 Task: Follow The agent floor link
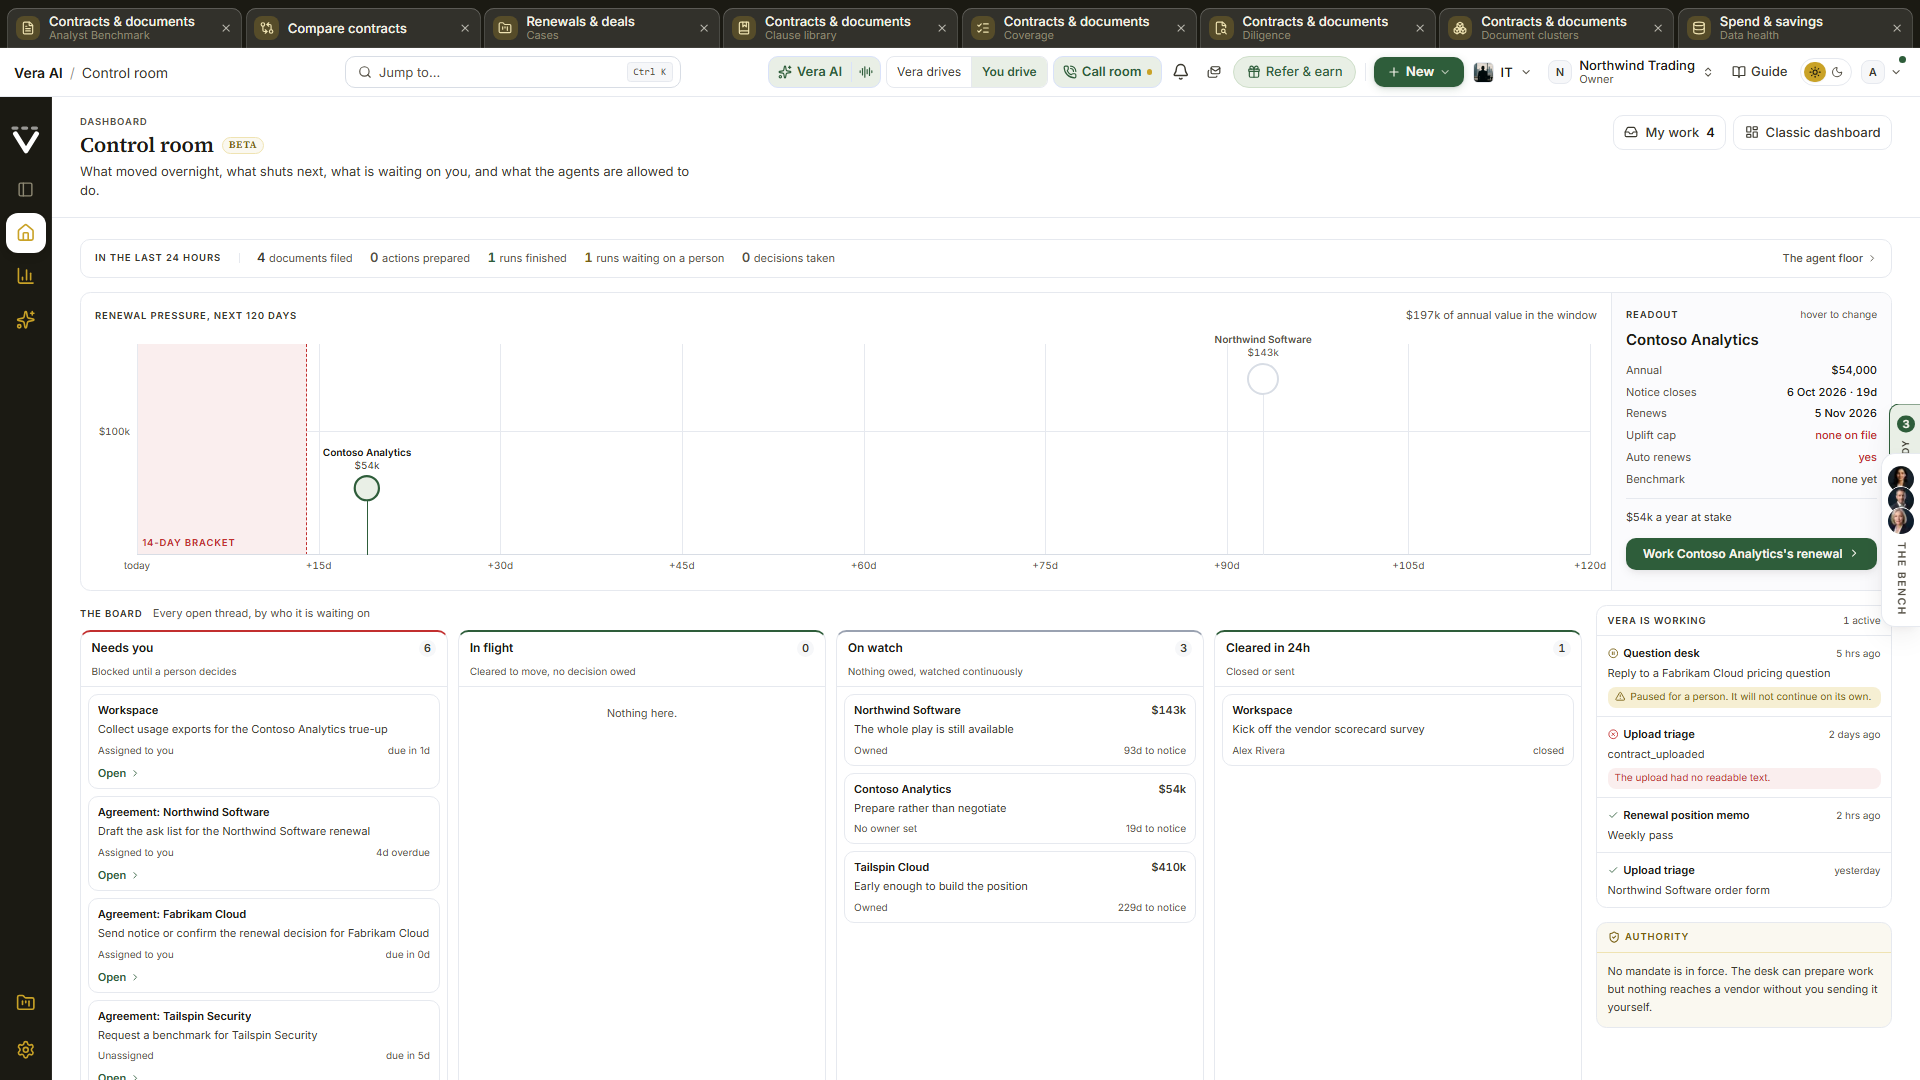pyautogui.click(x=1828, y=258)
